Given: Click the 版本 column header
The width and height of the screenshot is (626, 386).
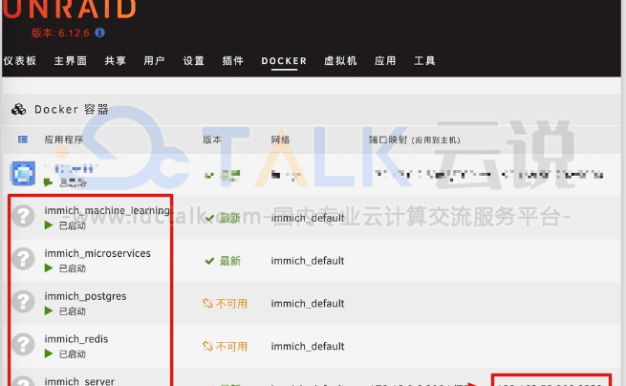Looking at the screenshot, I should 212,139.
